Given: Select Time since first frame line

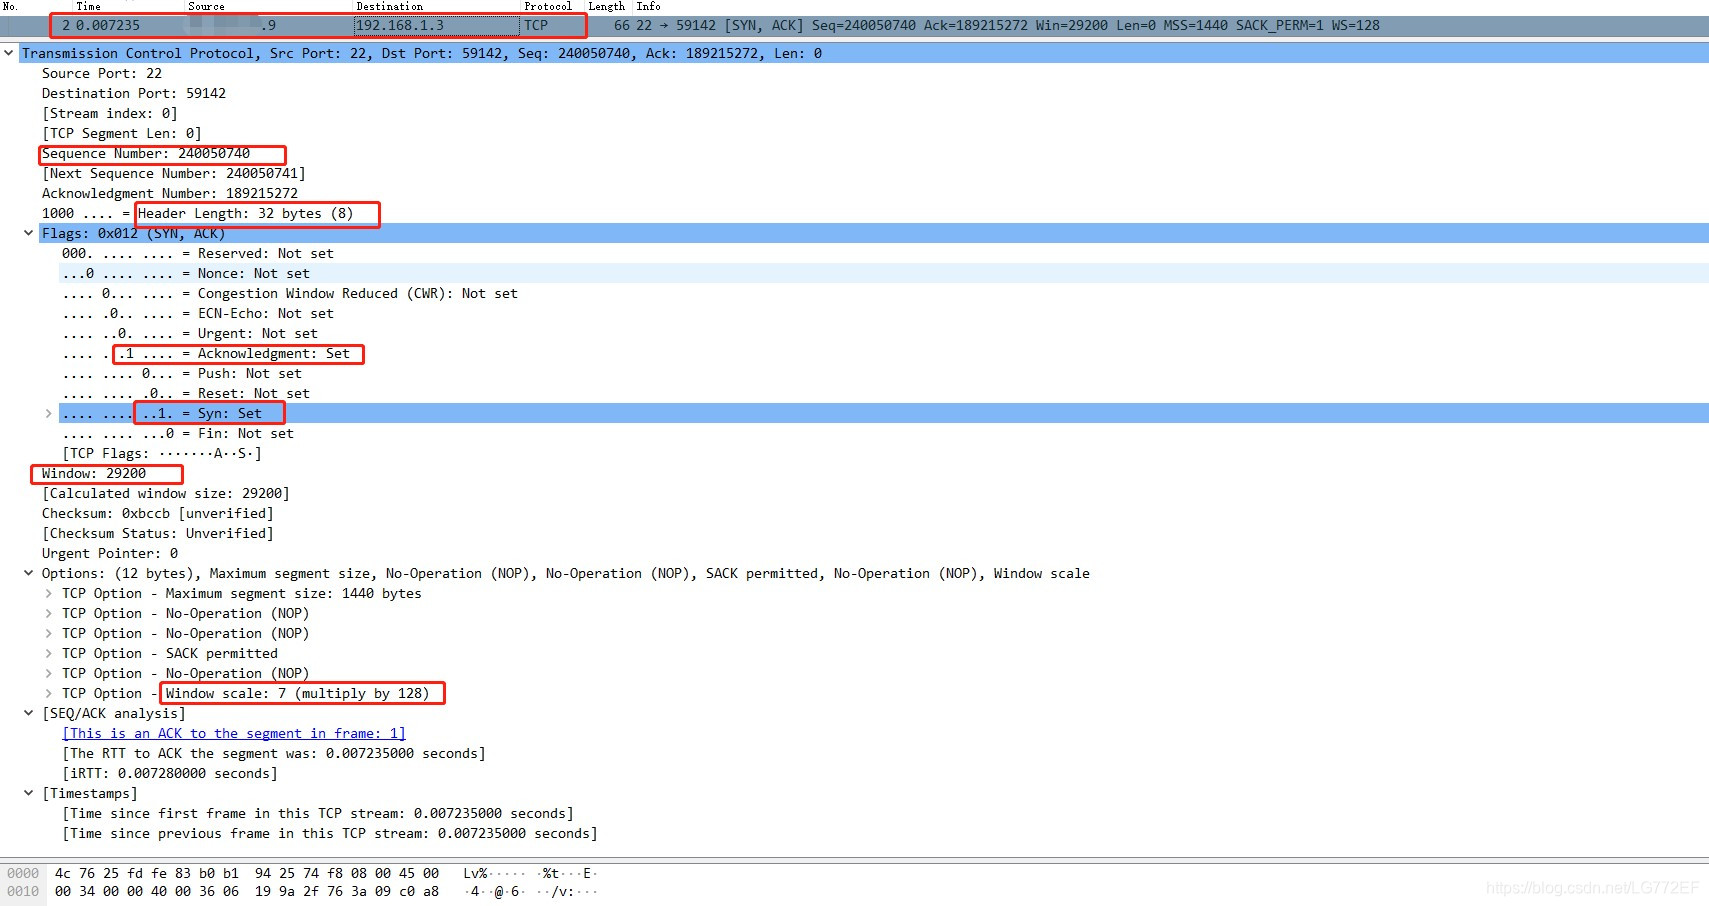Looking at the screenshot, I should click(318, 813).
